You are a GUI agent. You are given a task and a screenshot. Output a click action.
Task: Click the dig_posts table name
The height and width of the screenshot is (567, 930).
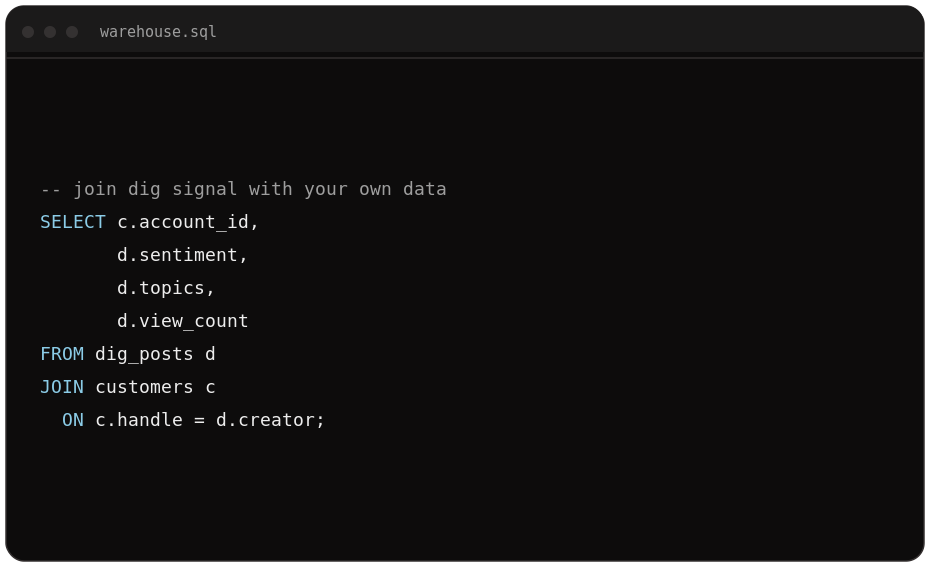144,355
